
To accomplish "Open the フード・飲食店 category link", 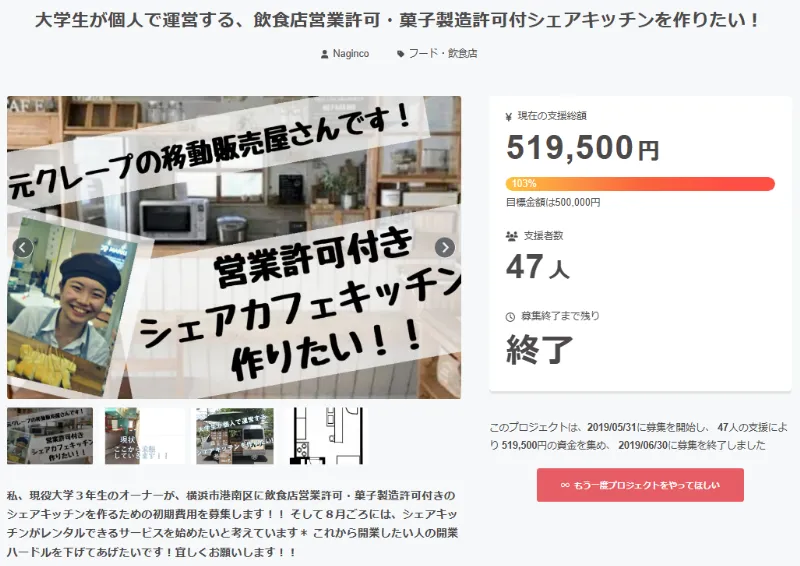I will 443,54.
